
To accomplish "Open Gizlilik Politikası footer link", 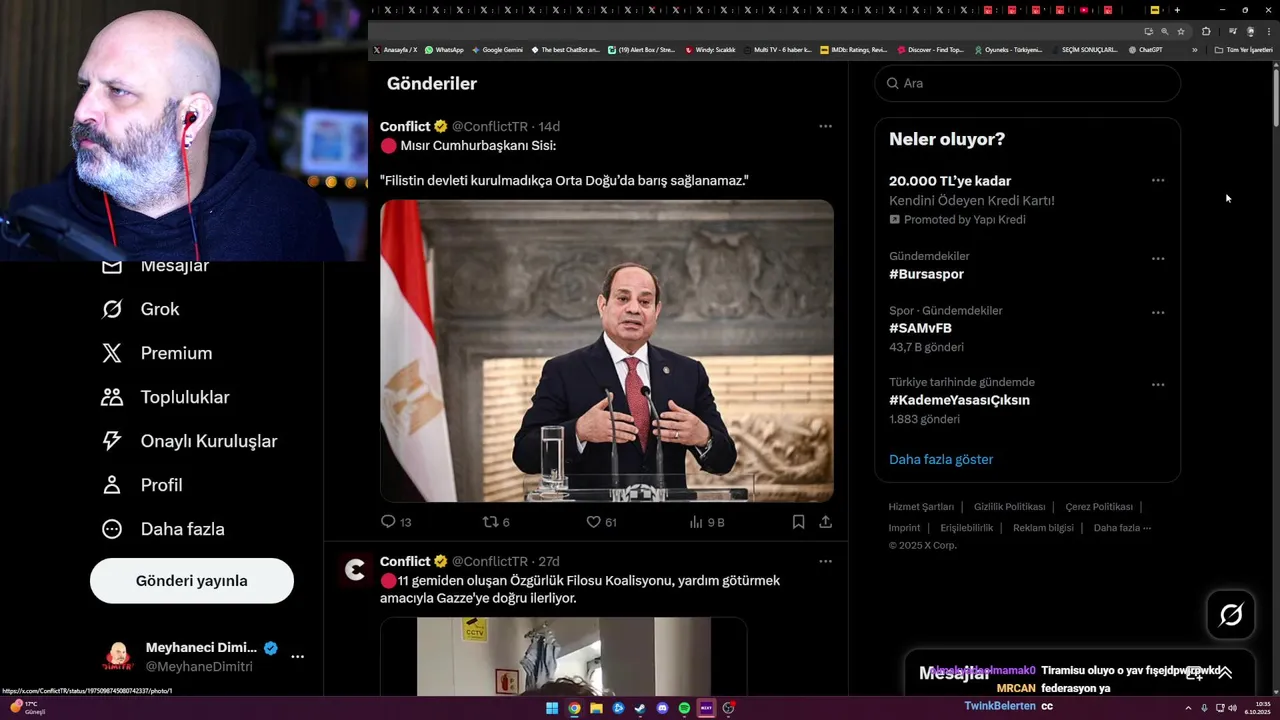I will [x=1009, y=507].
